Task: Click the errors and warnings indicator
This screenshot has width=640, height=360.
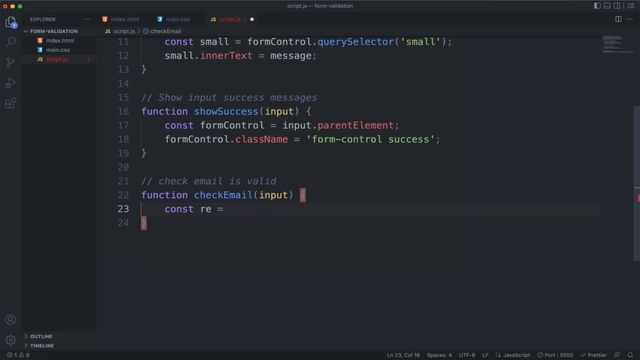Action: (18, 355)
